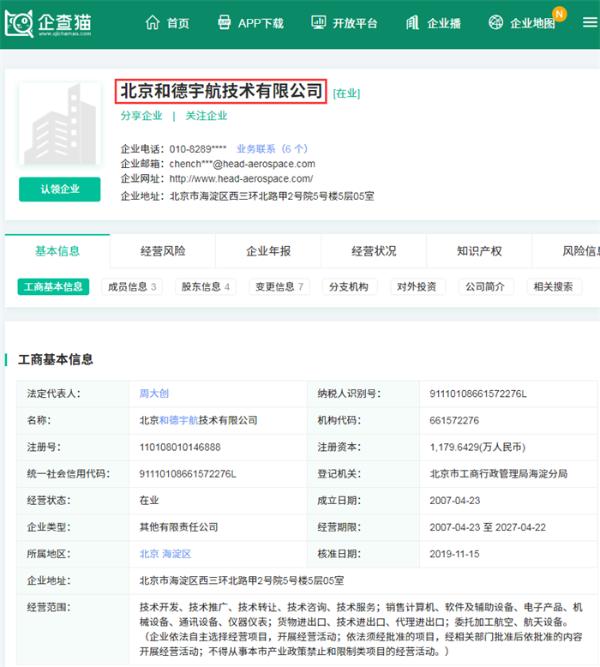The width and height of the screenshot is (600, 667).
Task: Select the 公司简介 sub-tab
Action: click(x=485, y=287)
